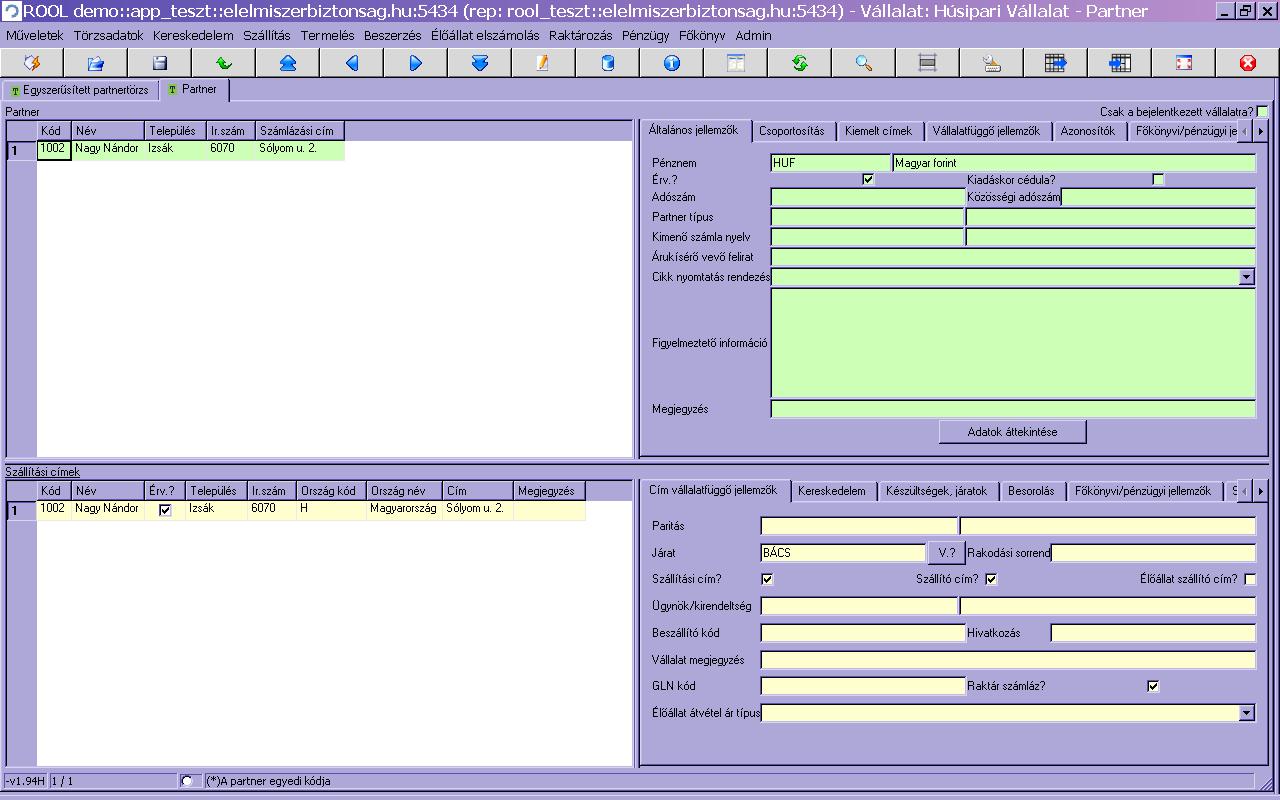Jump to first record with double up arrow
Image resolution: width=1280 pixels, height=800 pixels.
click(x=288, y=63)
